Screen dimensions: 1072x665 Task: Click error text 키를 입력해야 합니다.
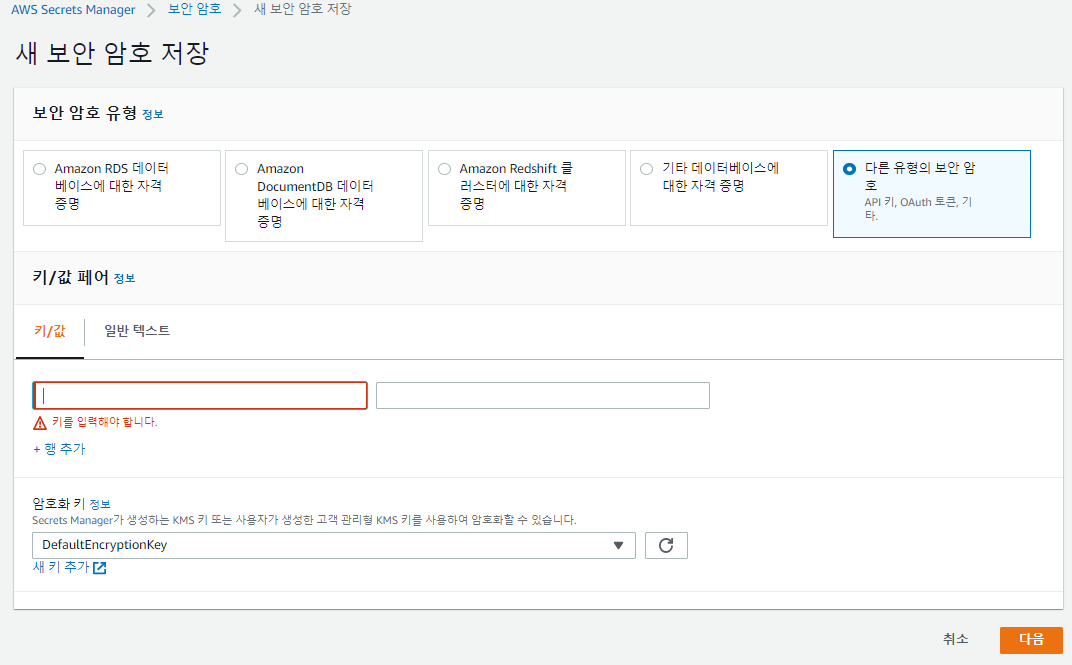105,422
